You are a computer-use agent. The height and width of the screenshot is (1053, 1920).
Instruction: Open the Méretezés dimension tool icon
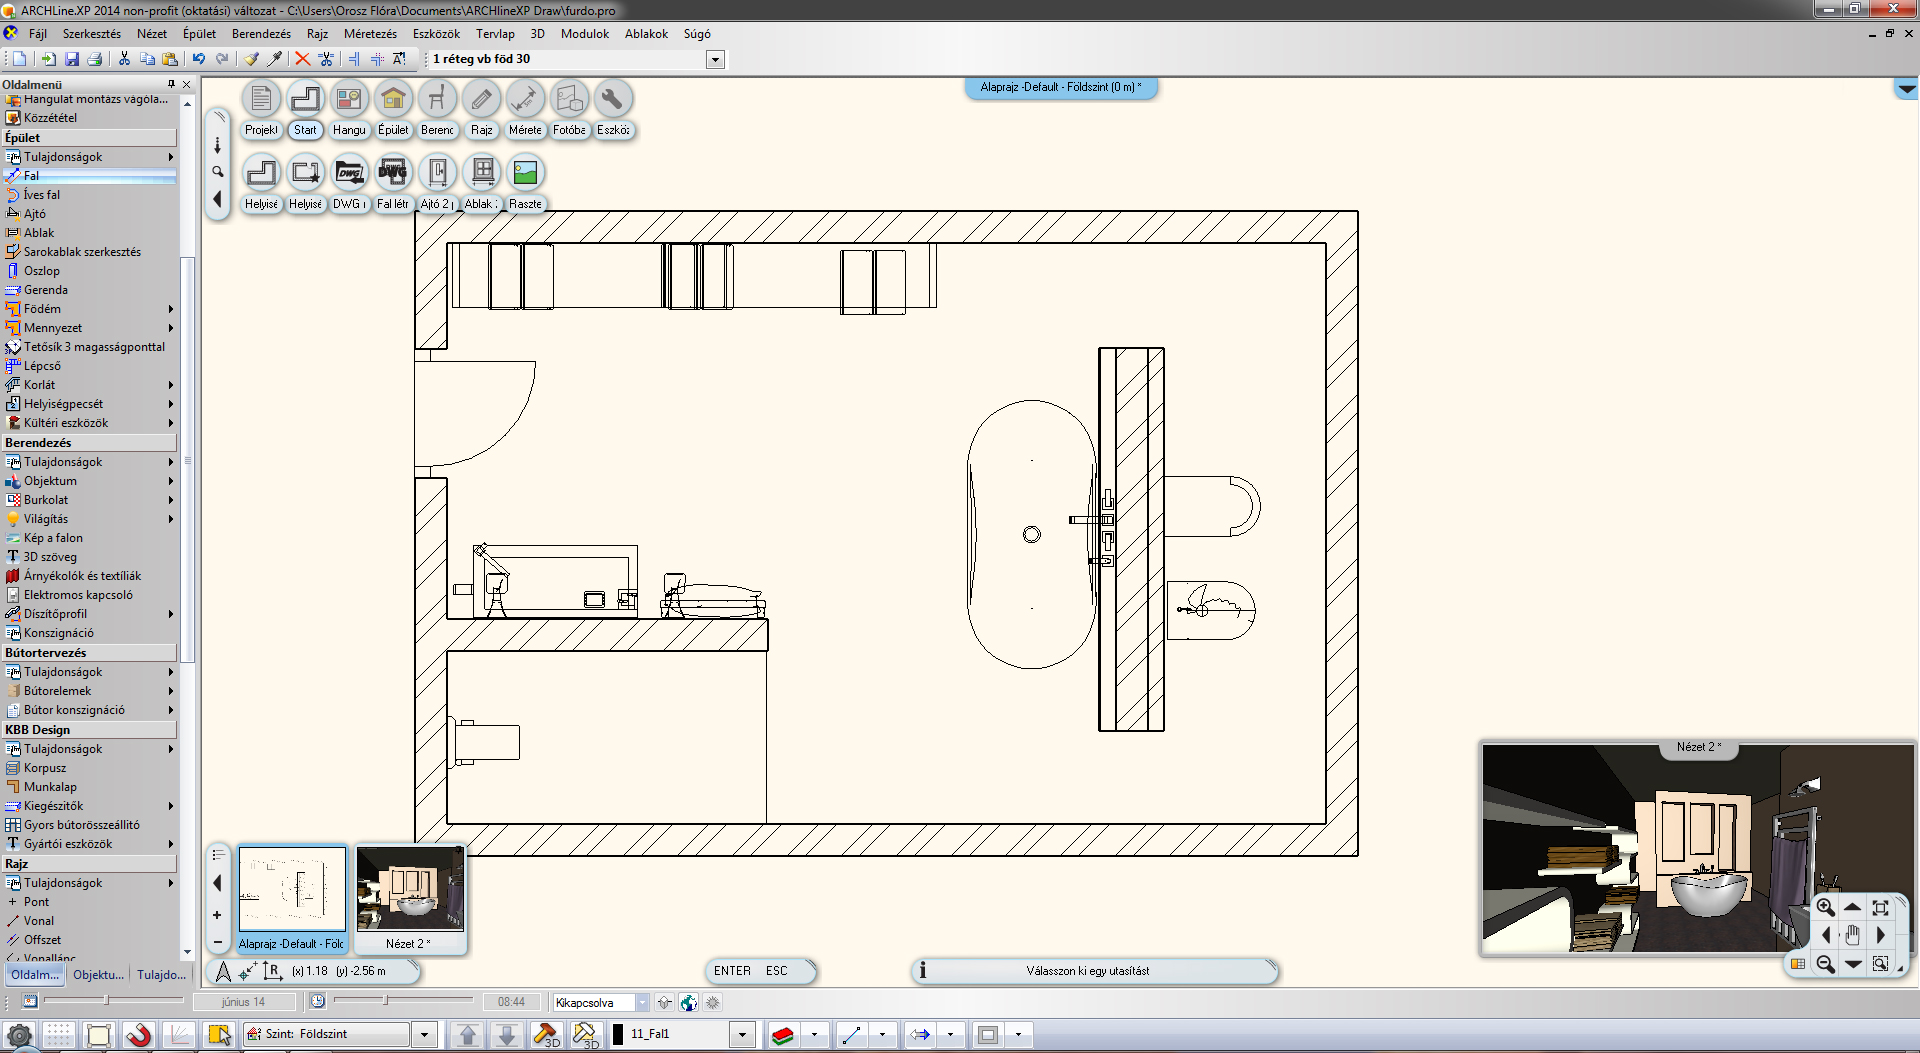pyautogui.click(x=524, y=99)
